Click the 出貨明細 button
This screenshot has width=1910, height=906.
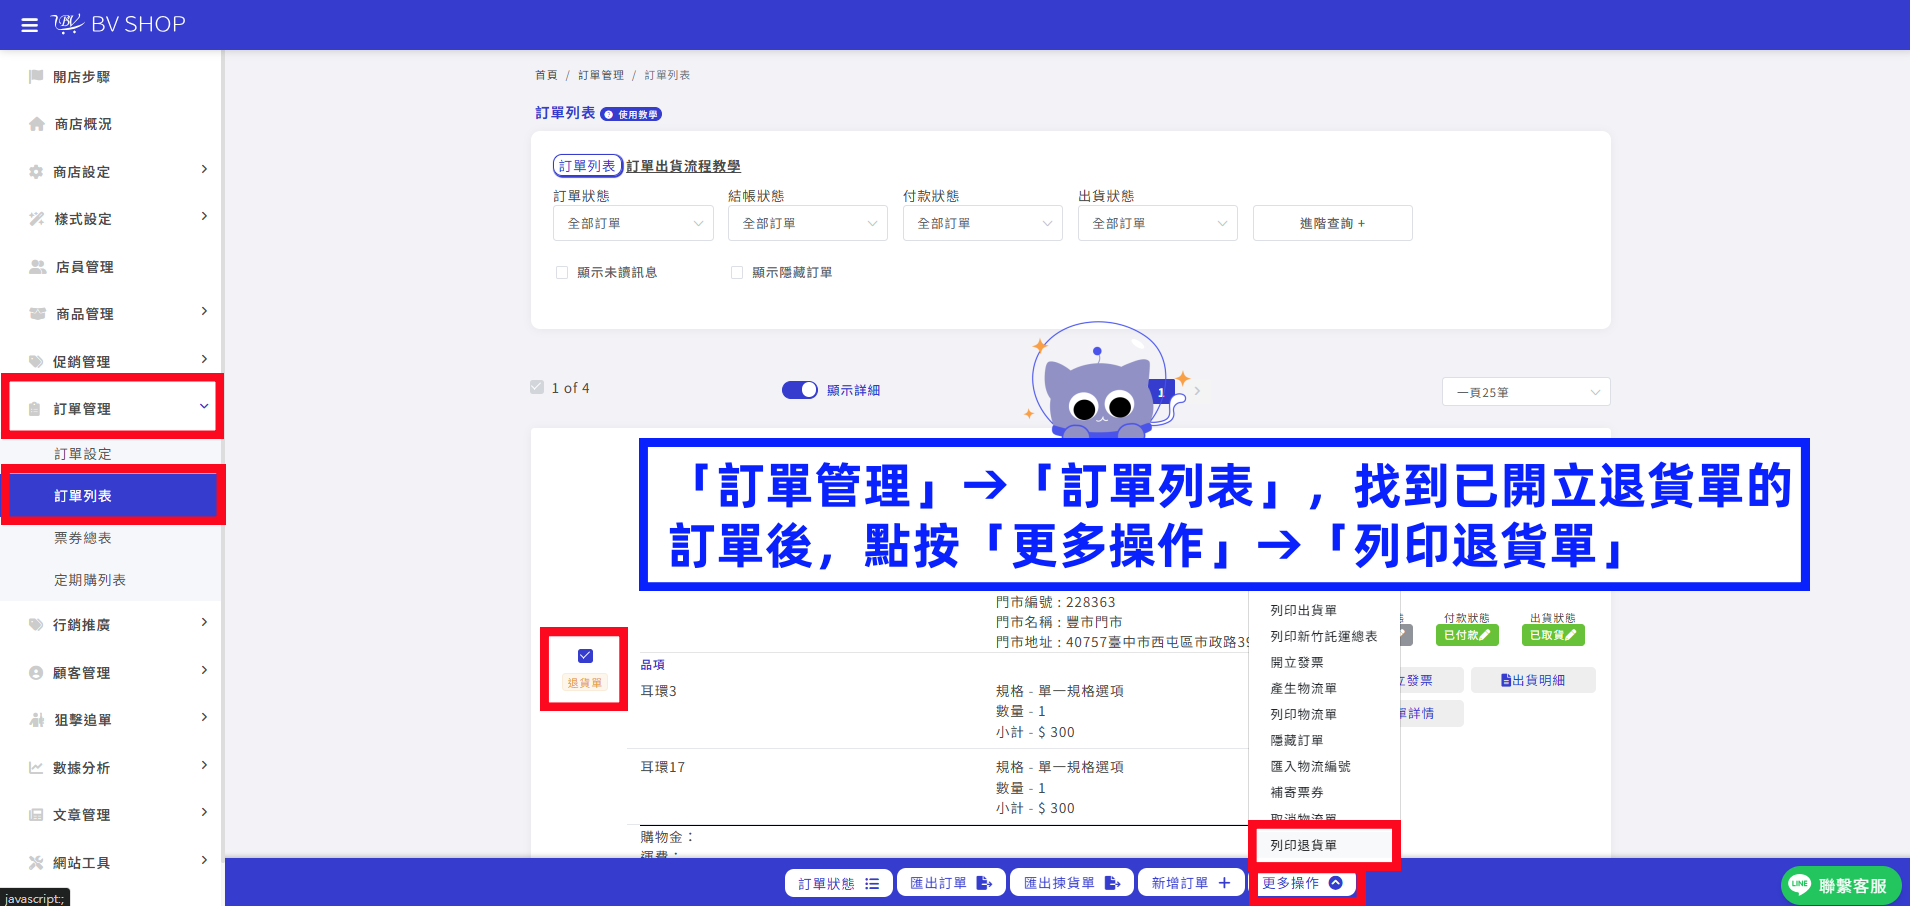(x=1533, y=680)
